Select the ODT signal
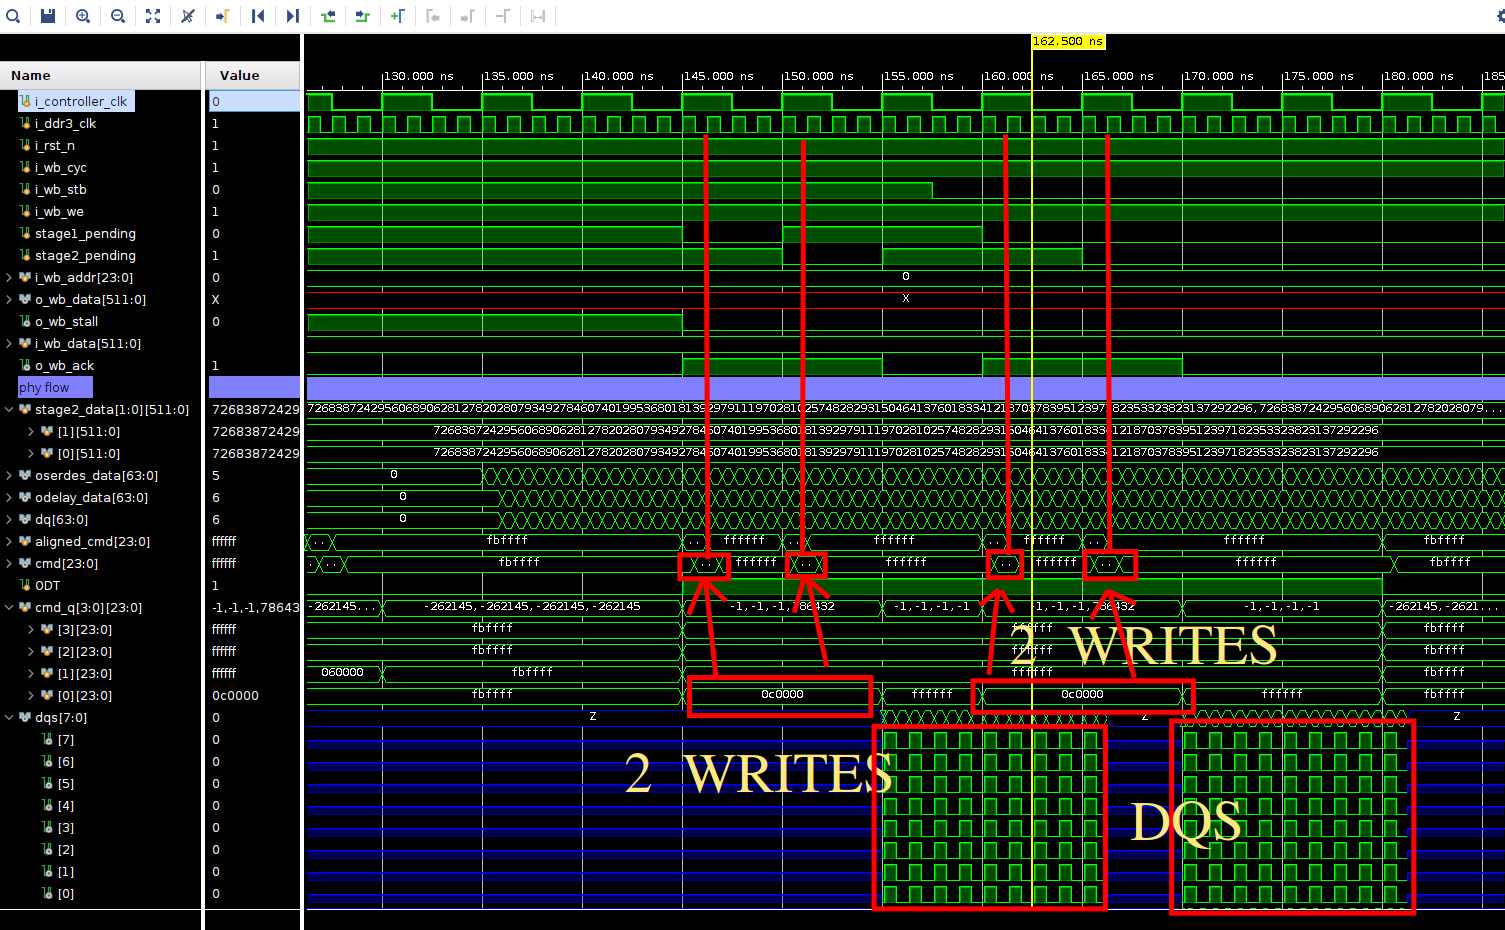The image size is (1505, 930). [47, 586]
